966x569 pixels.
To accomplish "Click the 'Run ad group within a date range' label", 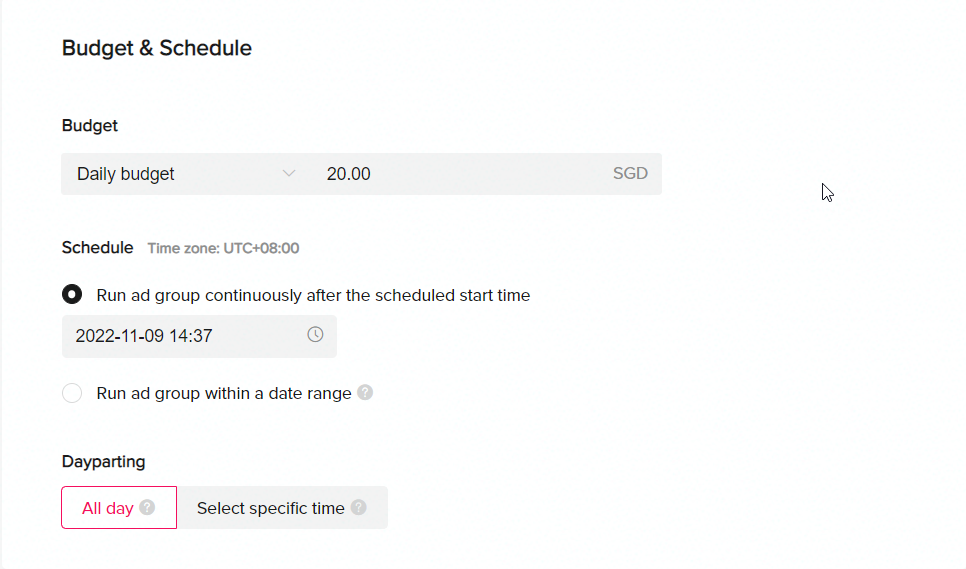I will pyautogui.click(x=224, y=393).
